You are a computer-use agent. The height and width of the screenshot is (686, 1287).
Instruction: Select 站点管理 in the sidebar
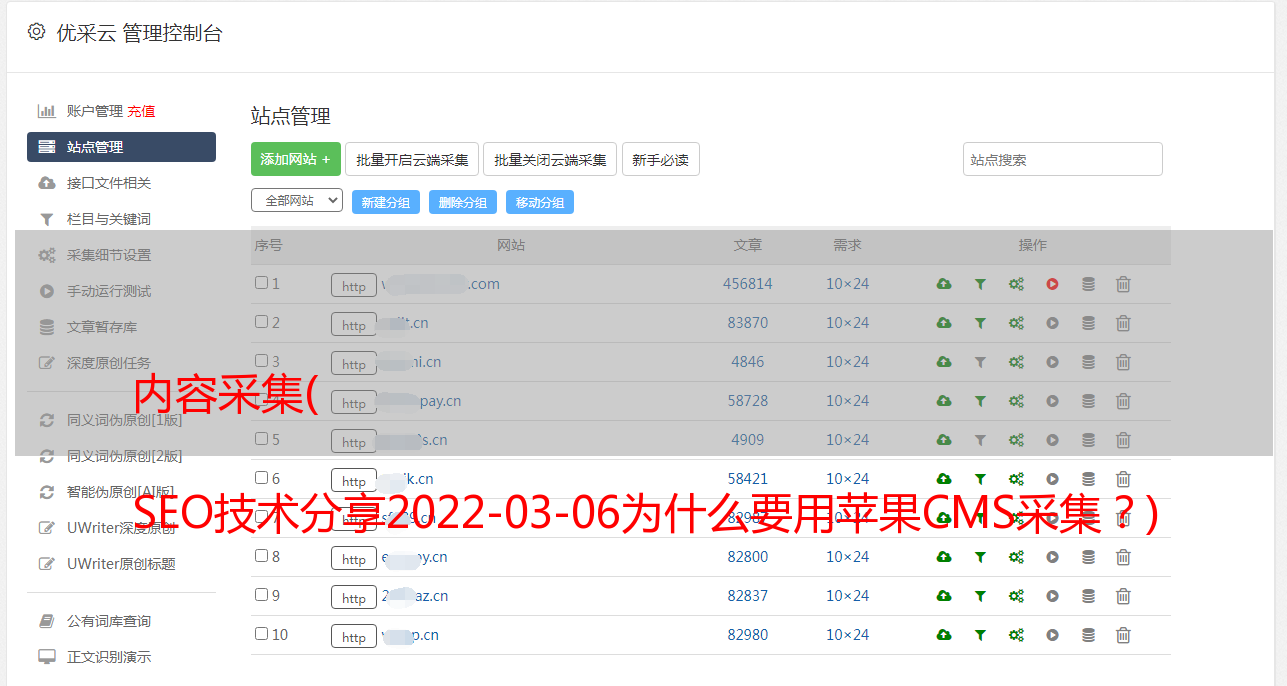[121, 147]
